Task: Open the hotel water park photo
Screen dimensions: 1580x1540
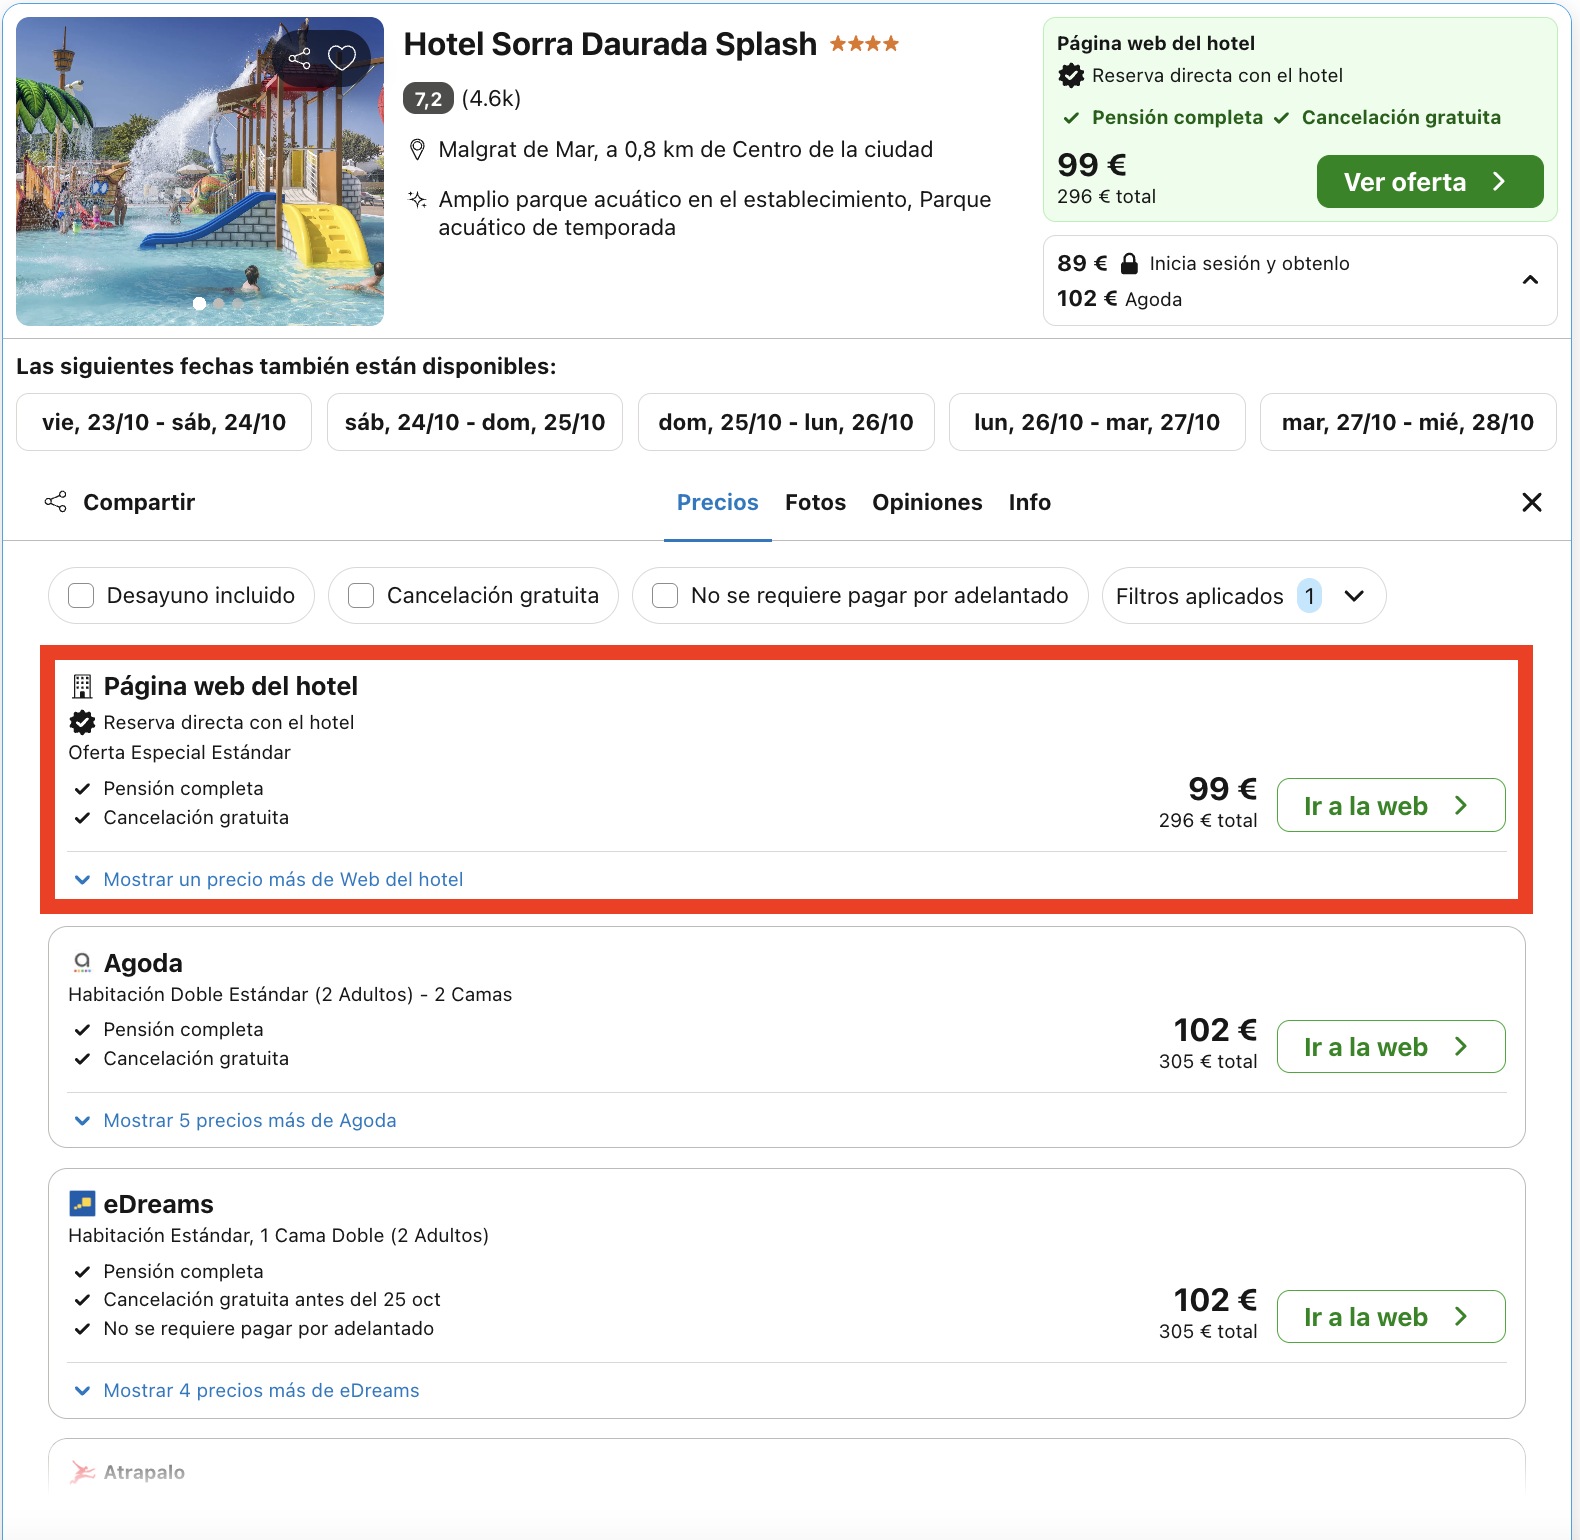Action: [200, 171]
